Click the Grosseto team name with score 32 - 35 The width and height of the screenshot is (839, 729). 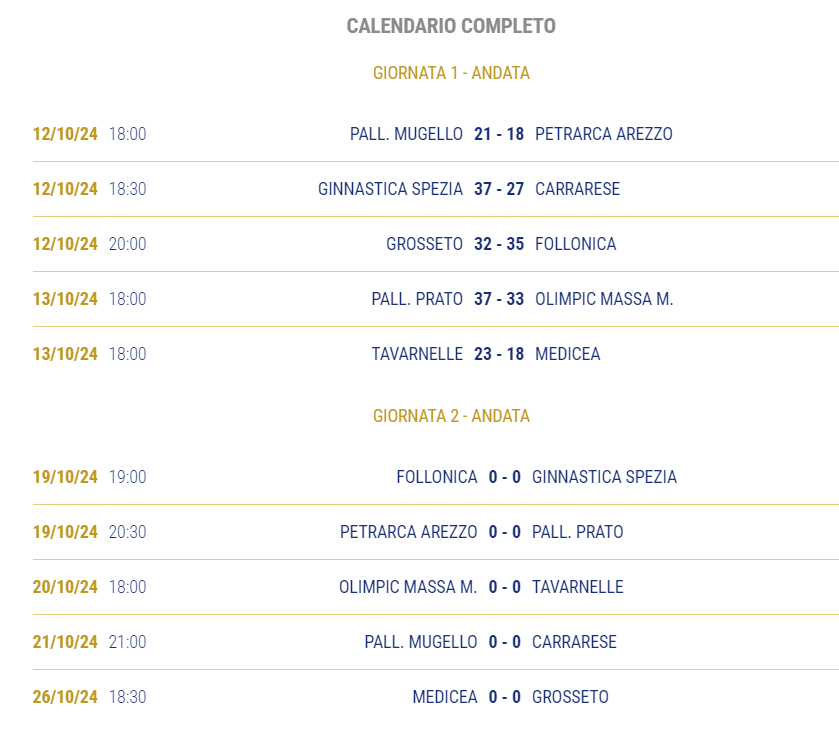(x=424, y=244)
